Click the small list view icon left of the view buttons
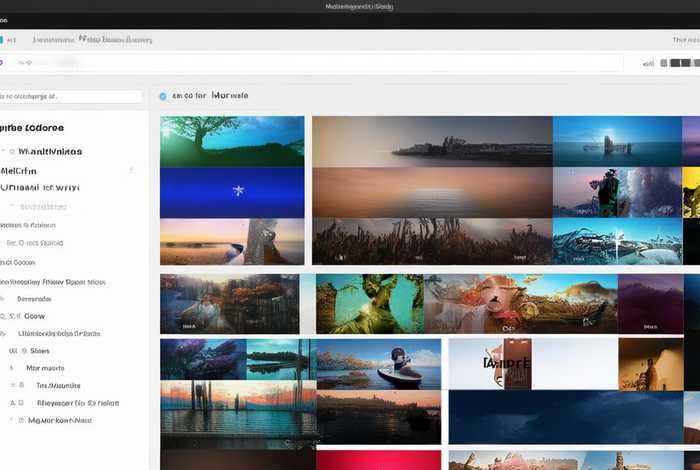Viewport: 700px width, 470px height. tap(648, 63)
